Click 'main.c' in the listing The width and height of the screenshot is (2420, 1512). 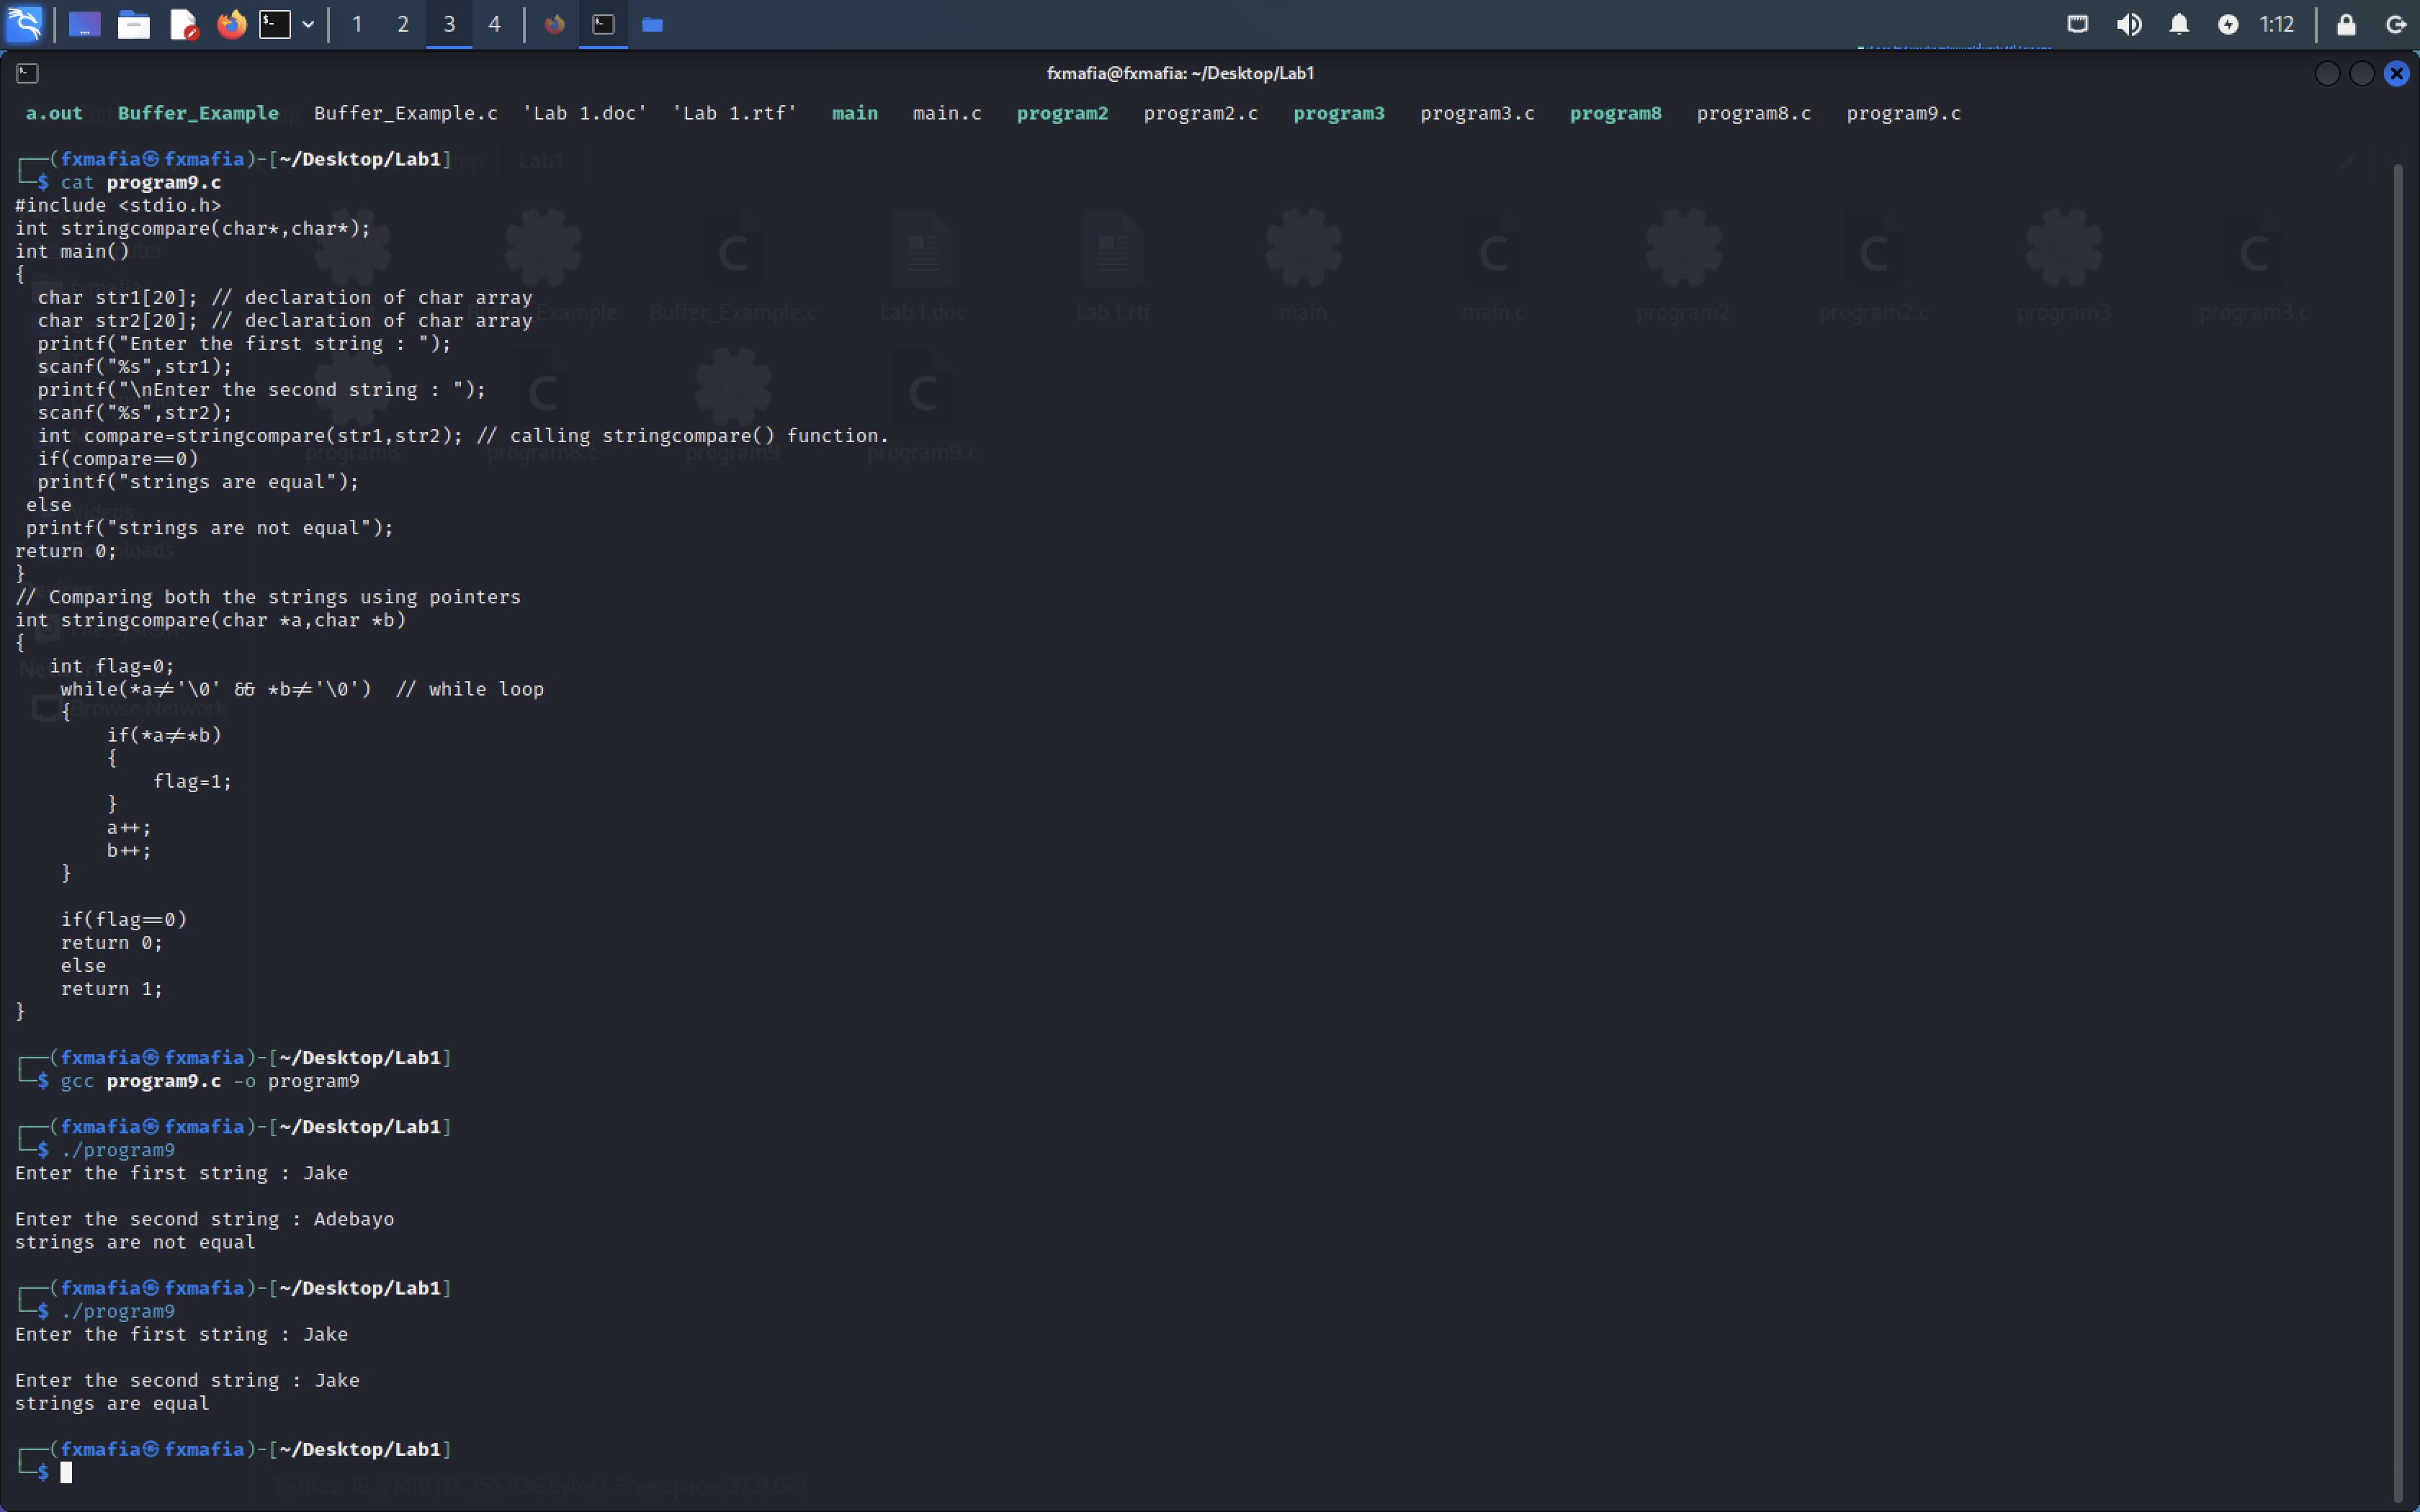(947, 113)
